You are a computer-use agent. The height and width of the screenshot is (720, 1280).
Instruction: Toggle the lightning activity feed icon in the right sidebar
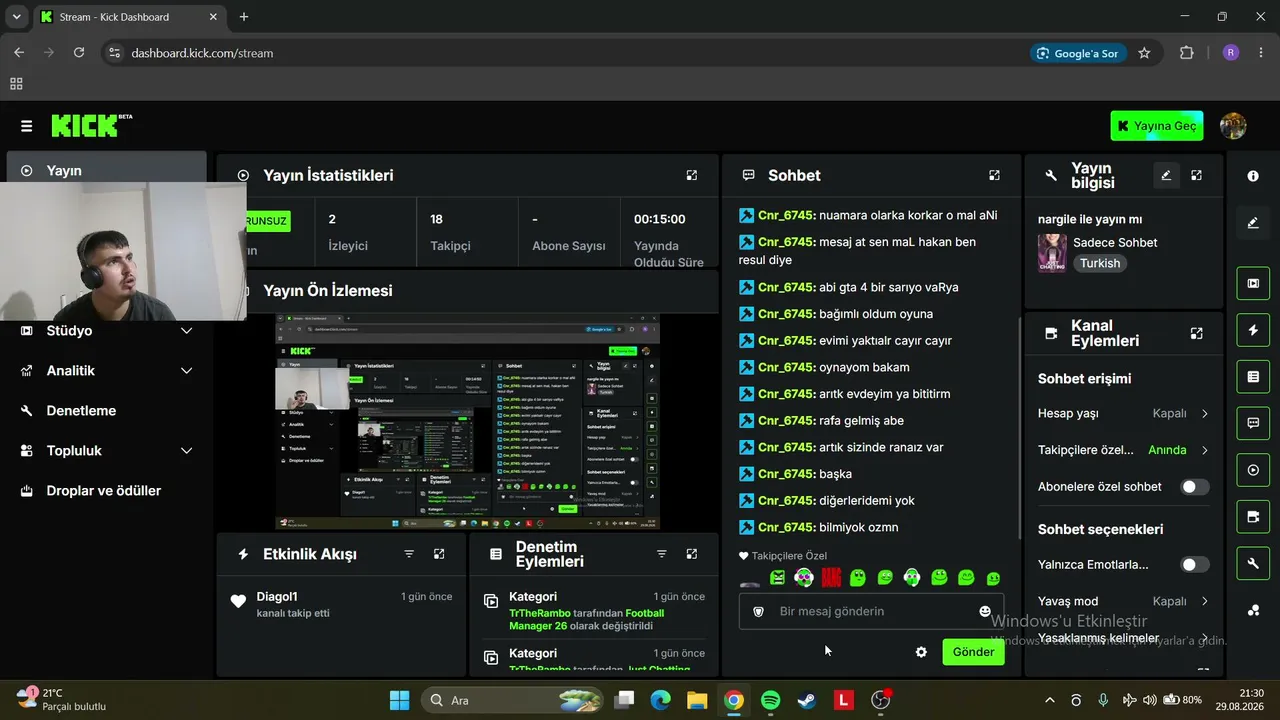[1253, 330]
